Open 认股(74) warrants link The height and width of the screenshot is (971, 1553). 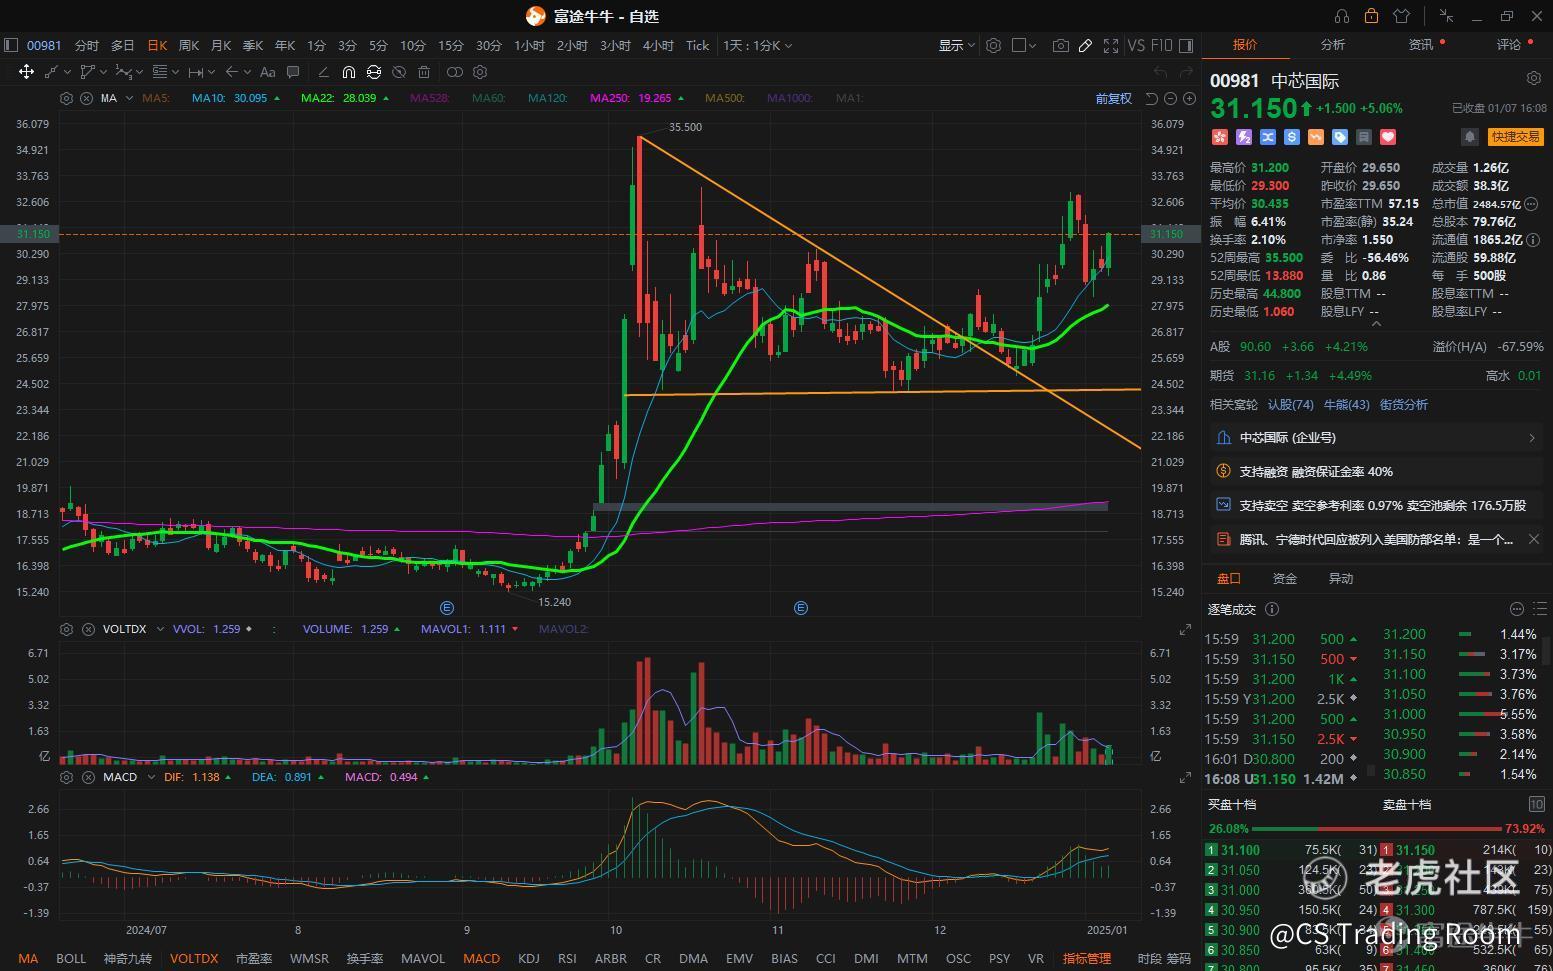tap(1290, 405)
